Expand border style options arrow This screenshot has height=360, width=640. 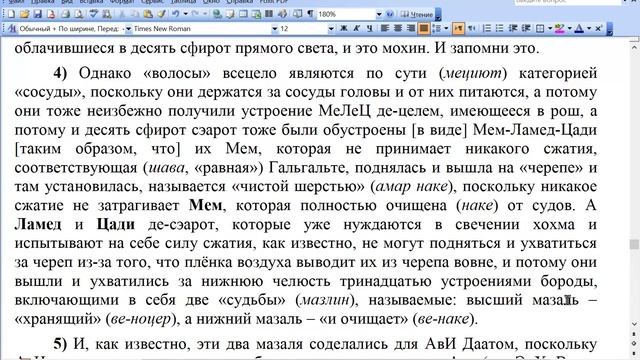550,28
